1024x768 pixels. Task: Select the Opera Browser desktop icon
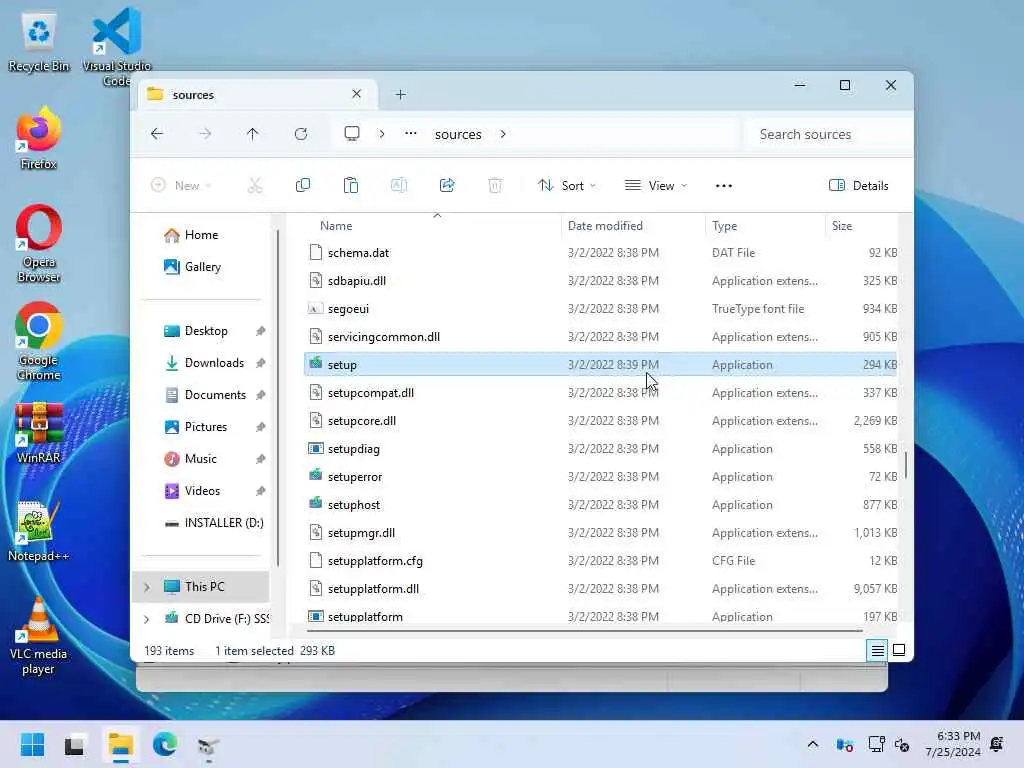pyautogui.click(x=39, y=243)
